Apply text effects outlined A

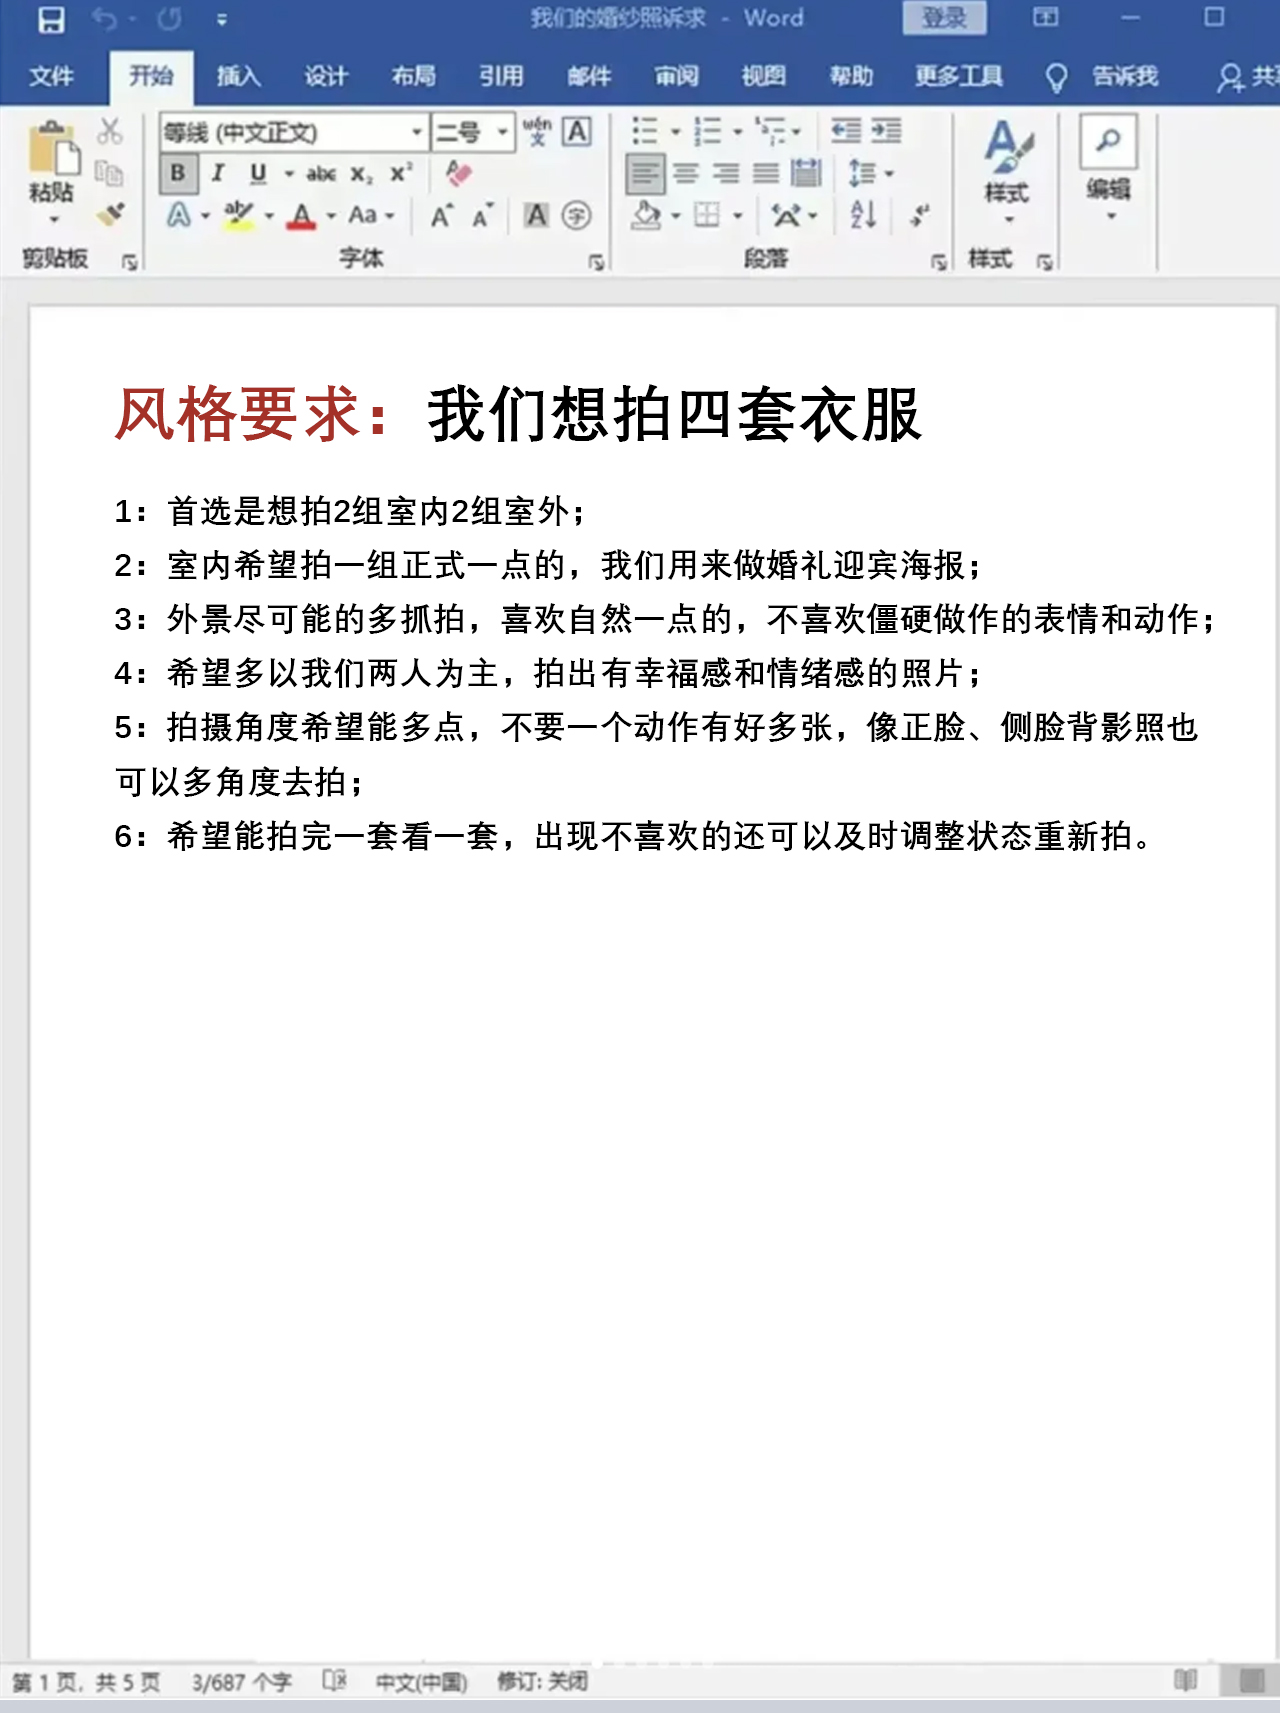[179, 215]
